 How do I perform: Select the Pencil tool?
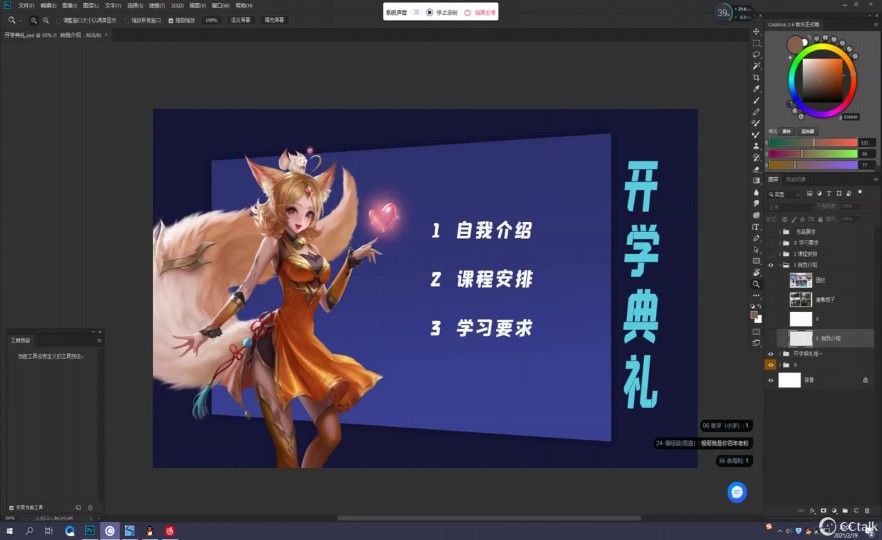point(756,112)
